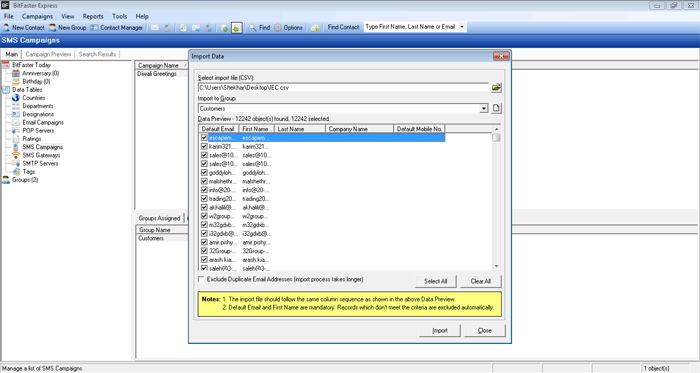Open Options from the toolbar gear
Image resolution: width=700 pixels, height=373 pixels.
click(x=288, y=28)
